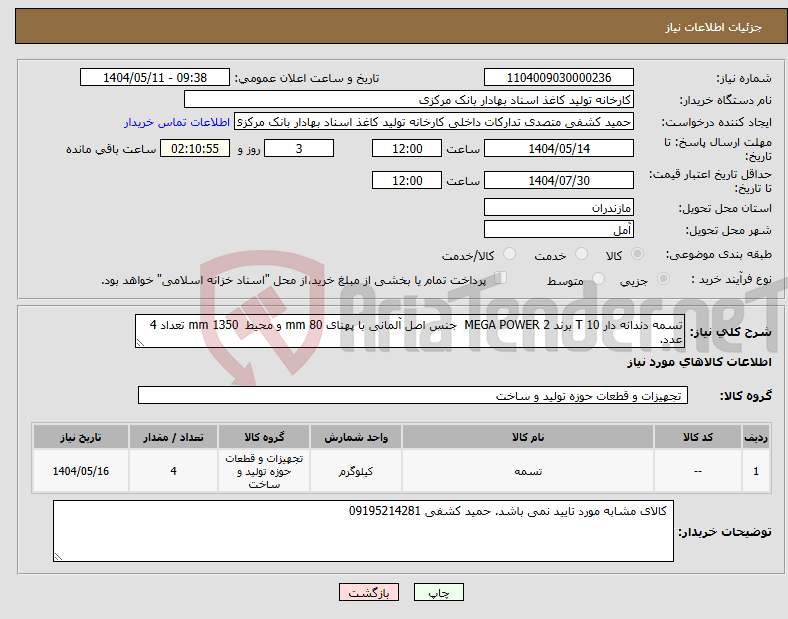Click the resize handle of buyer notes textarea
Image resolution: width=788 pixels, height=619 pixels.
58,556
